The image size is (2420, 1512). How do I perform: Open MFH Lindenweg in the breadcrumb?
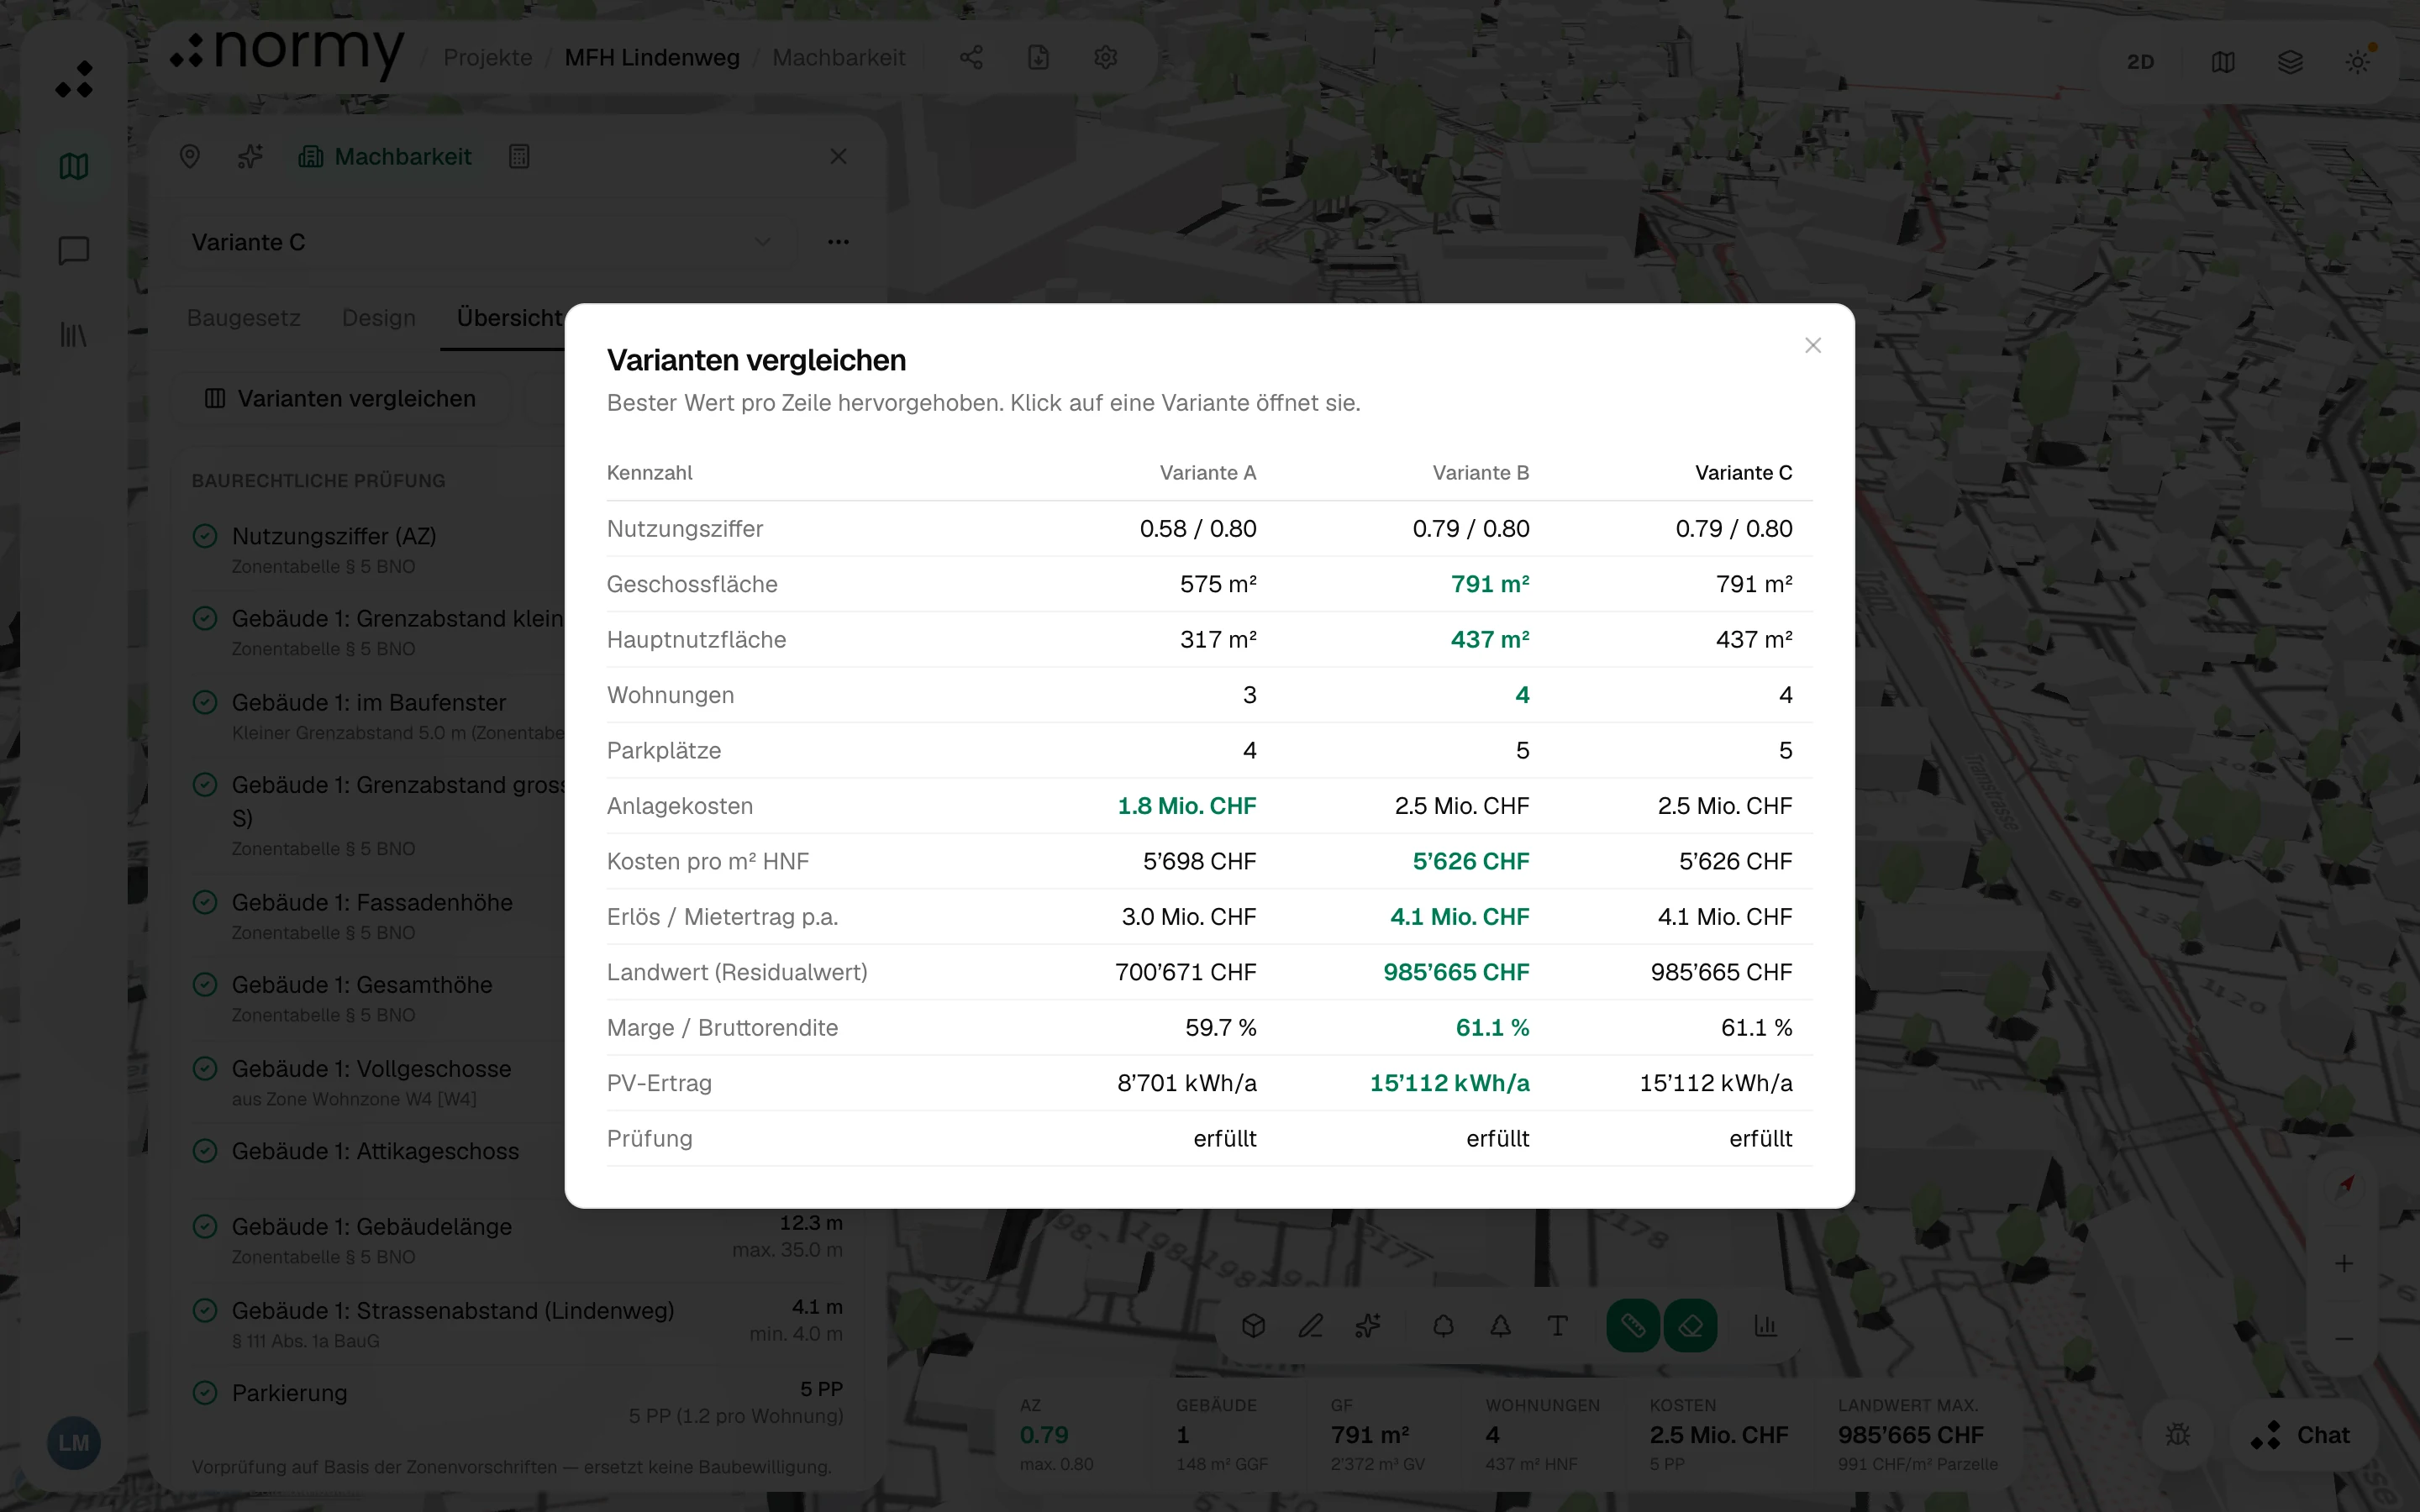652,58
